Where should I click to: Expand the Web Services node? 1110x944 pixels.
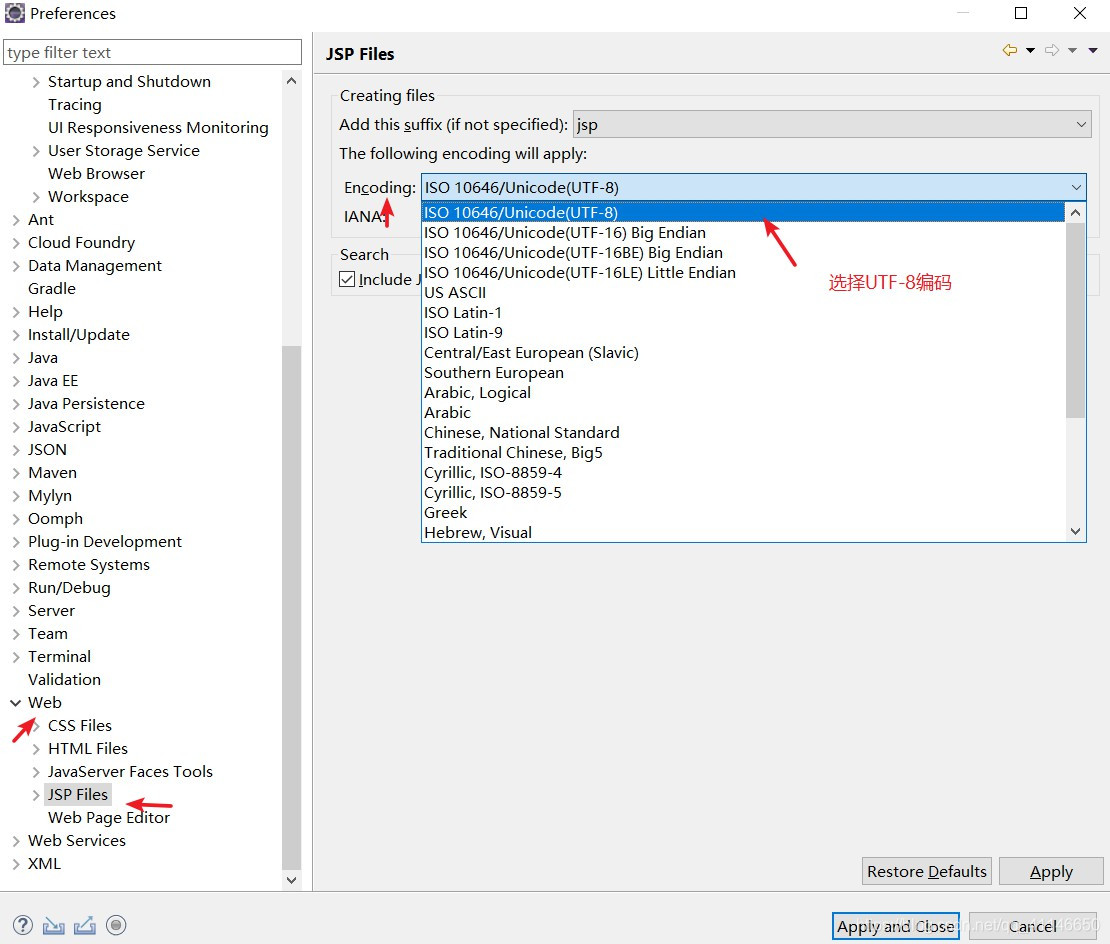pos(16,841)
